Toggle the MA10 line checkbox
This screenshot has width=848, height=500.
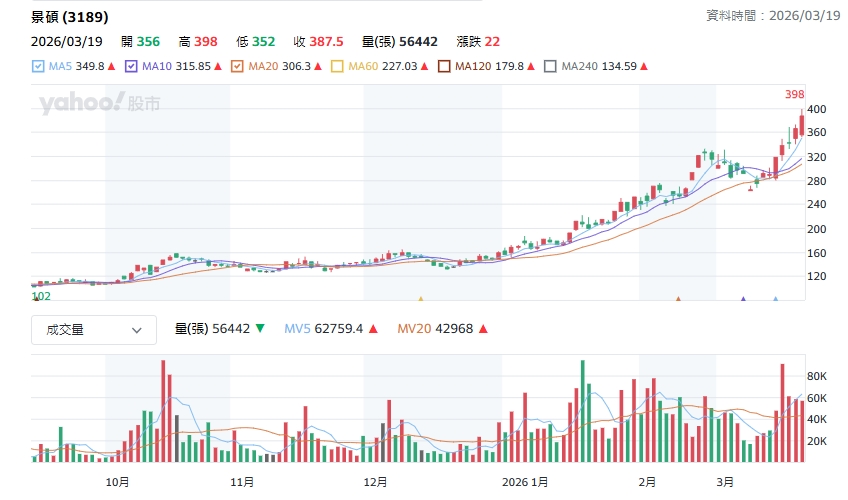tap(132, 67)
